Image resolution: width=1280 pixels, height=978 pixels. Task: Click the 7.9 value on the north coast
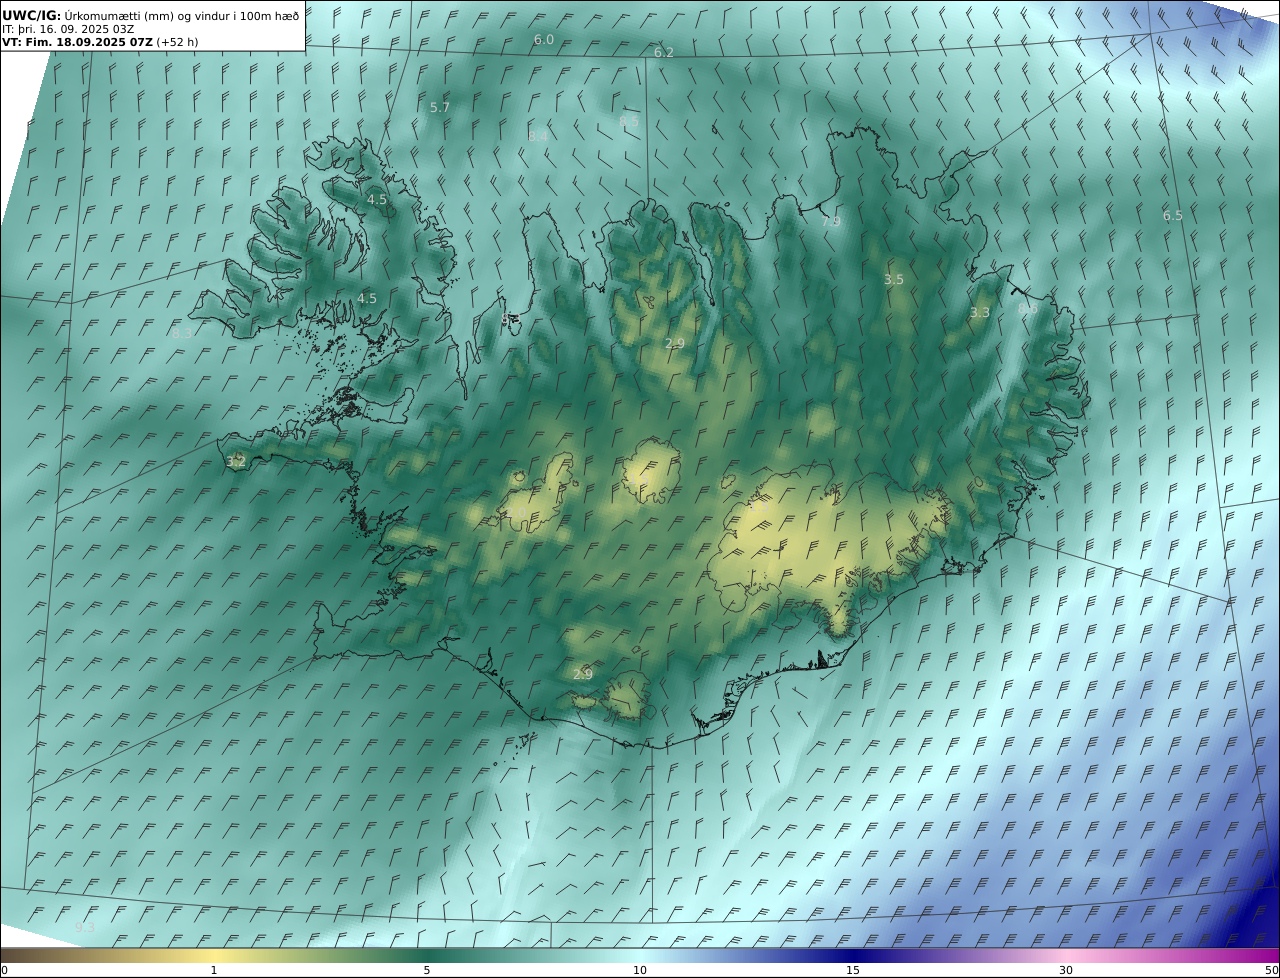pyautogui.click(x=831, y=222)
